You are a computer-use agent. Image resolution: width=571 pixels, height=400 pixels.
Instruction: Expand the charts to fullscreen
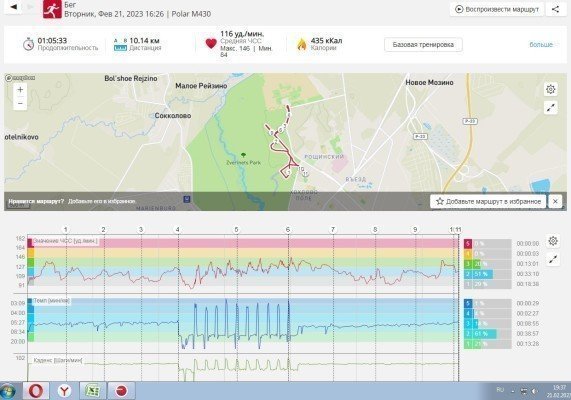[x=553, y=259]
